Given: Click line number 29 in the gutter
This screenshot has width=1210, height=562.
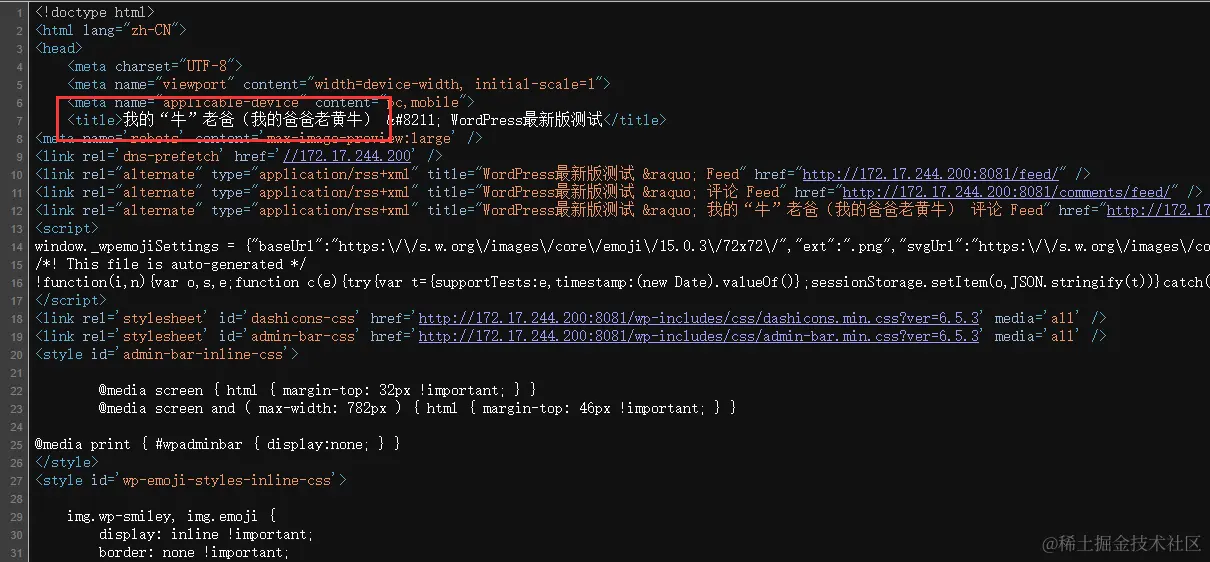Looking at the screenshot, I should [18, 516].
